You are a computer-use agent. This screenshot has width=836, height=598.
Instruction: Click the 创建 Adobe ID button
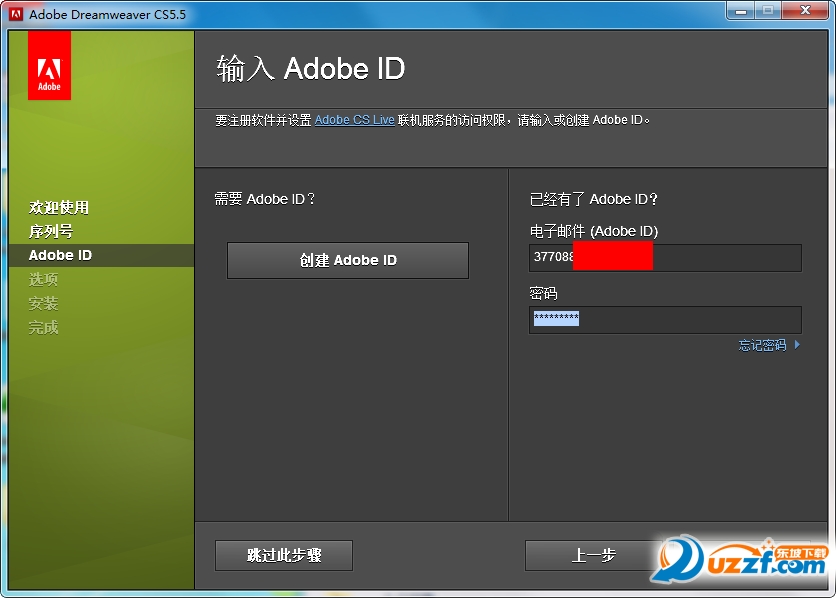click(x=348, y=260)
